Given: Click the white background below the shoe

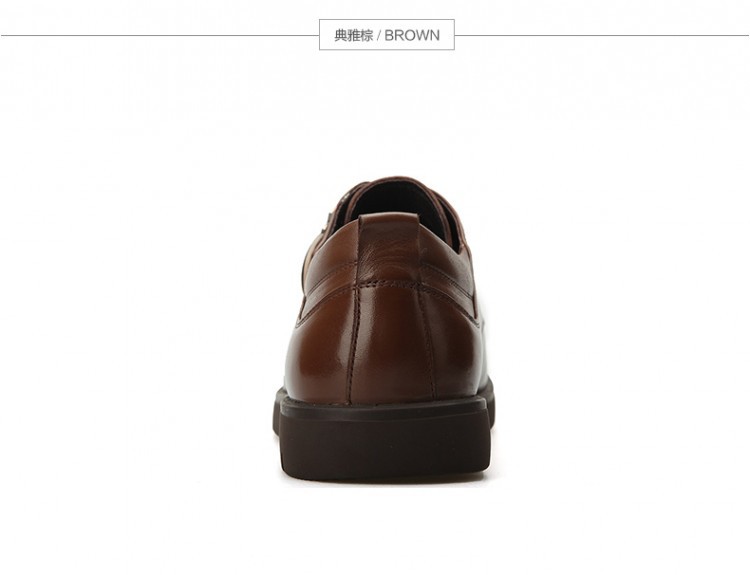Looking at the screenshot, I should coord(383,526).
